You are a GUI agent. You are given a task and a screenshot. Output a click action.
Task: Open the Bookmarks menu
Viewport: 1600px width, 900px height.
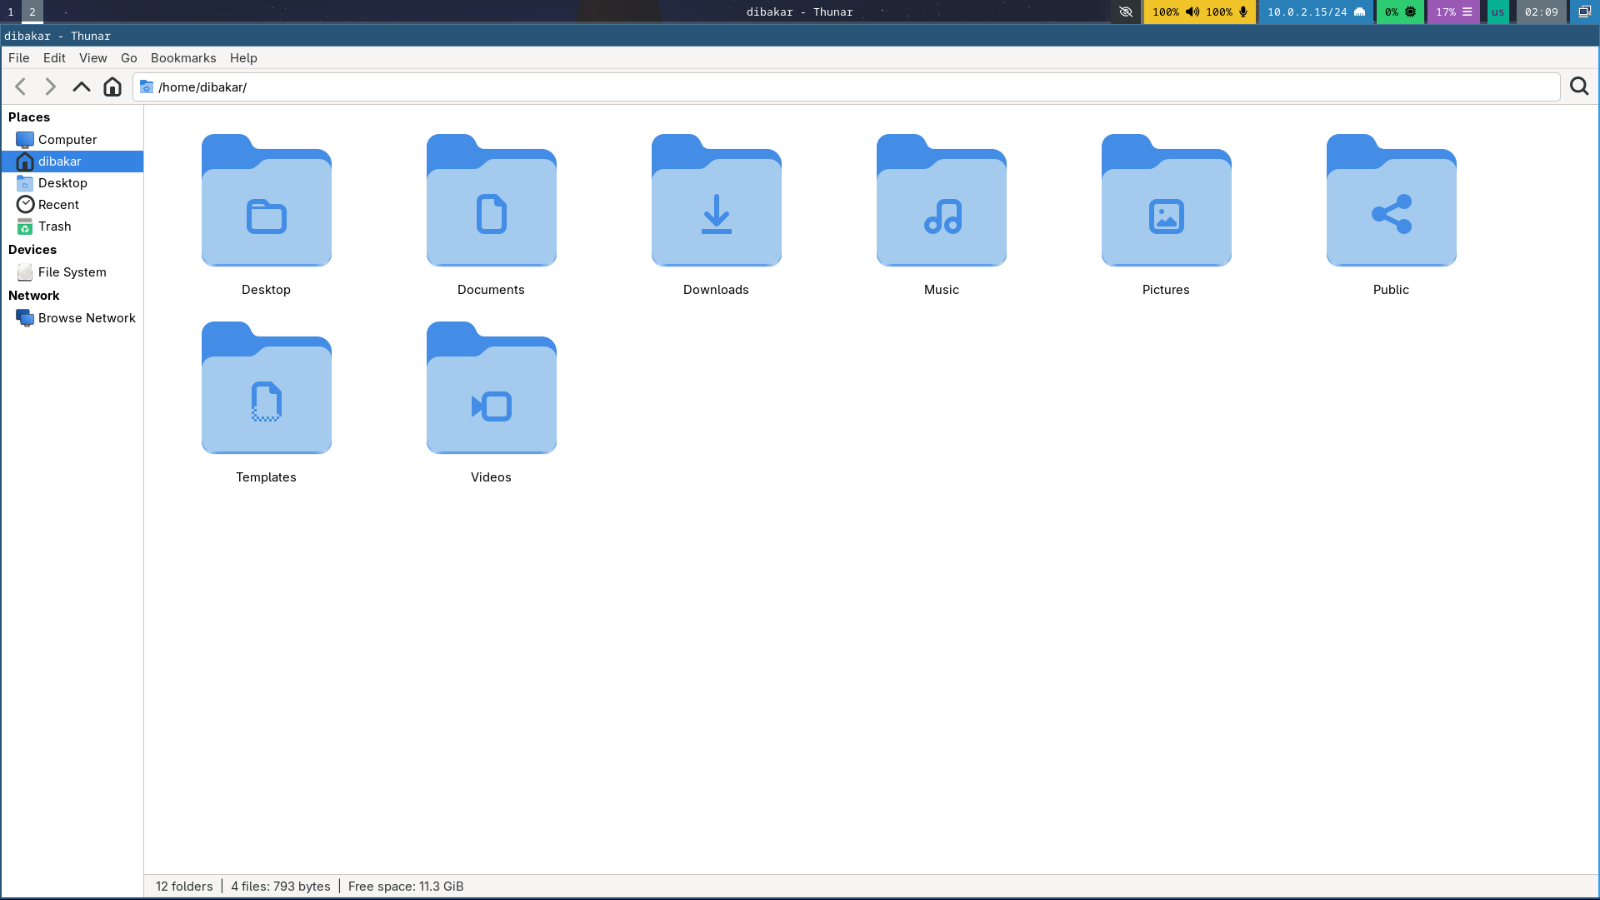tap(183, 57)
